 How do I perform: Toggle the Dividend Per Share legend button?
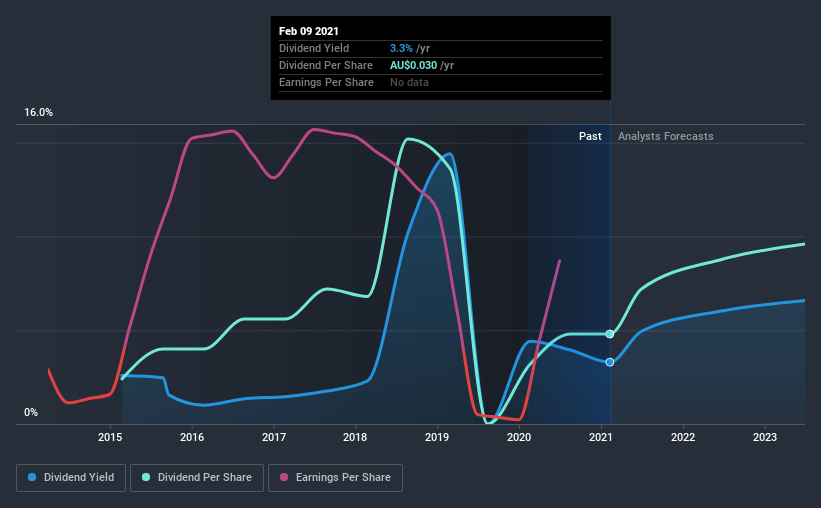tap(197, 478)
